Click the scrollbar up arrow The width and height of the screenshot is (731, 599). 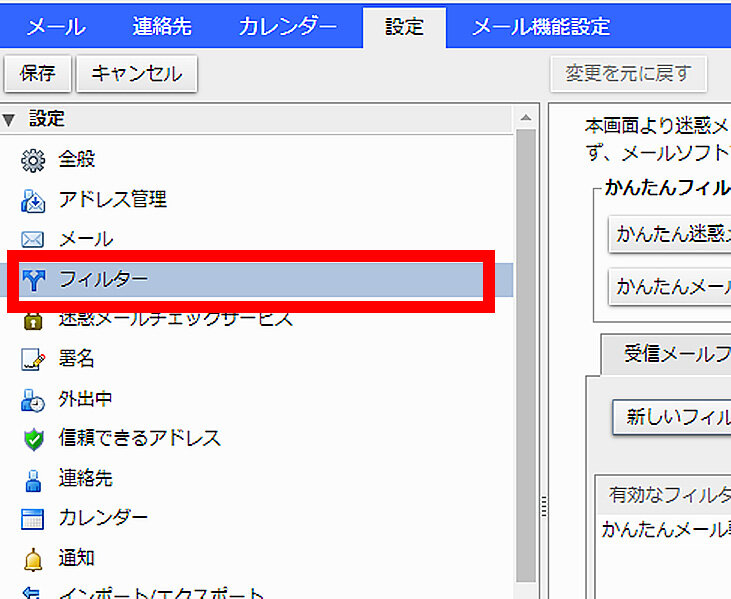(526, 118)
